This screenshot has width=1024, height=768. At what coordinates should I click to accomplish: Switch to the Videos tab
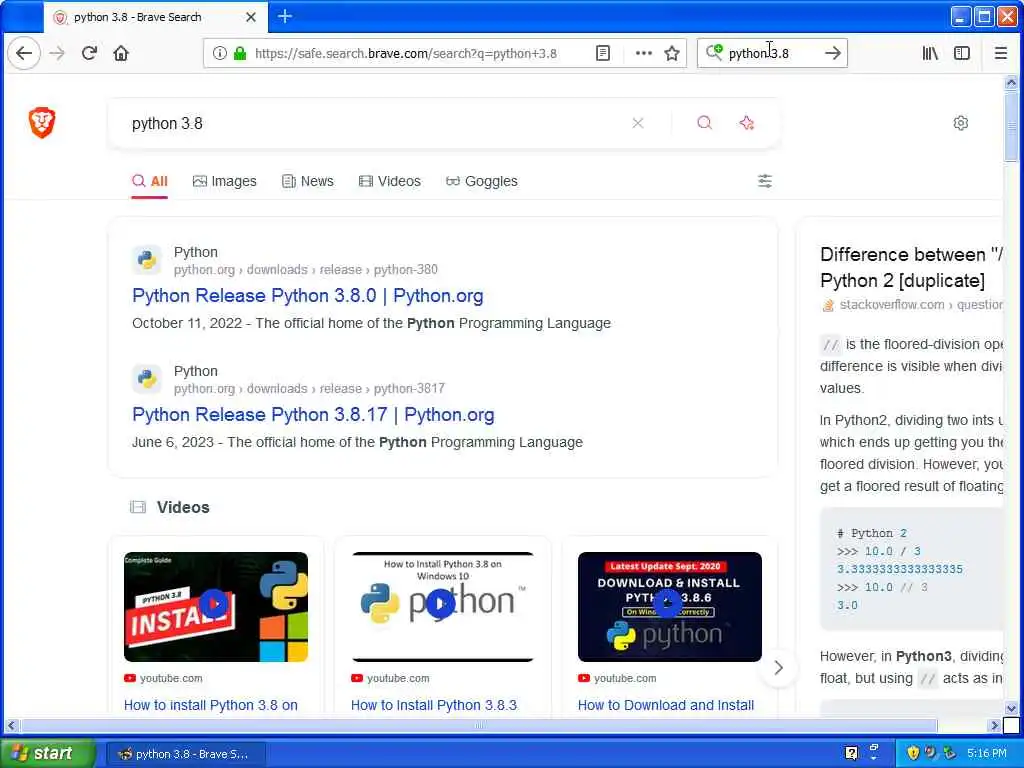click(390, 181)
